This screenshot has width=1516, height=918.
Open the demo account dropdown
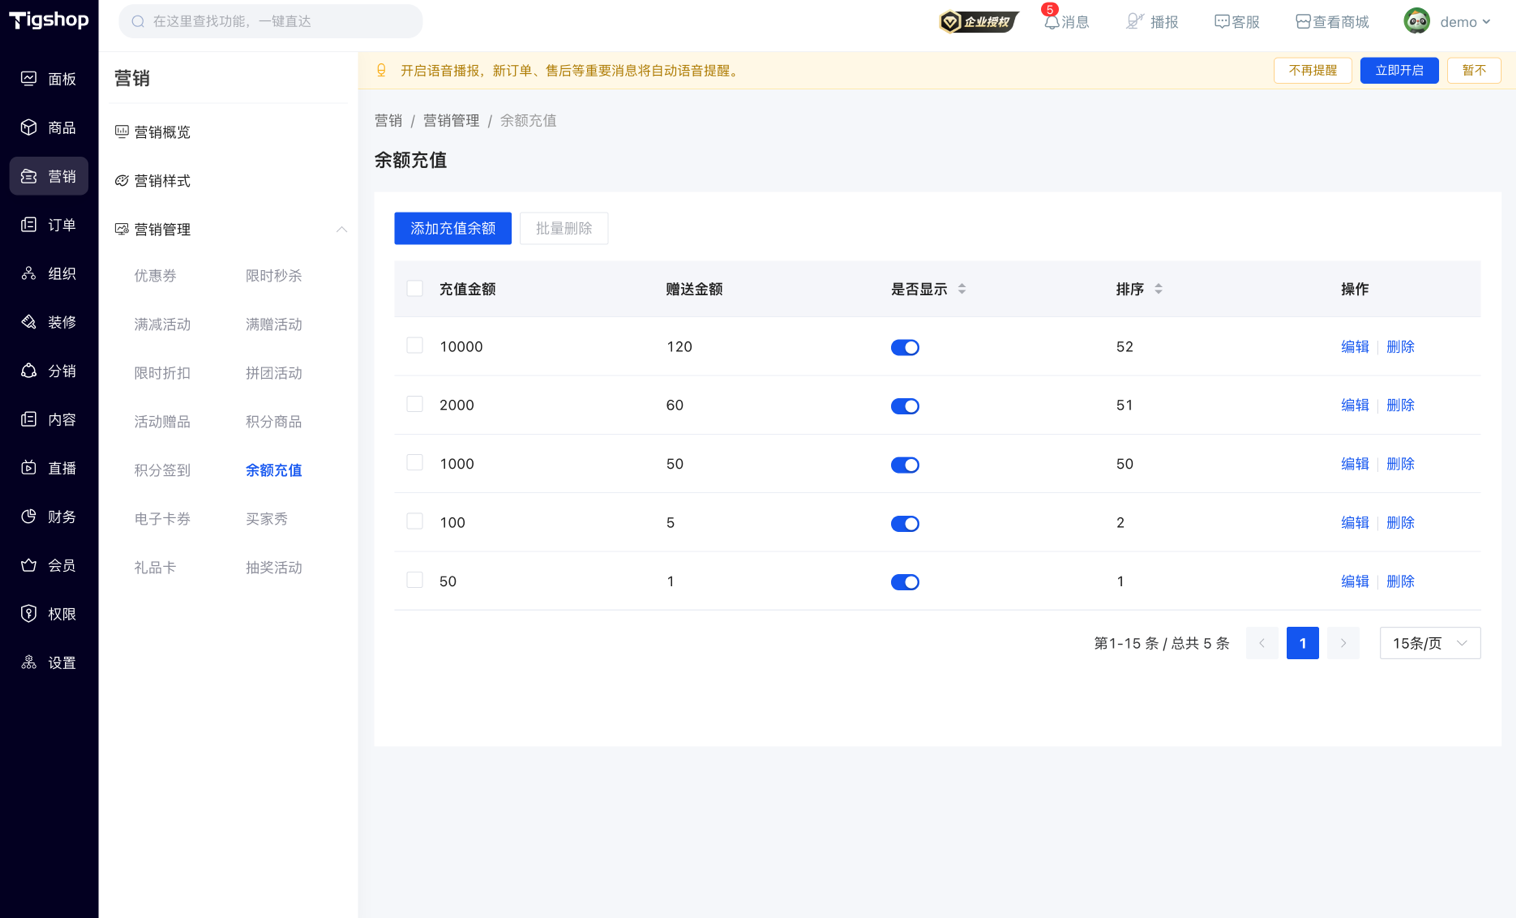1465,21
